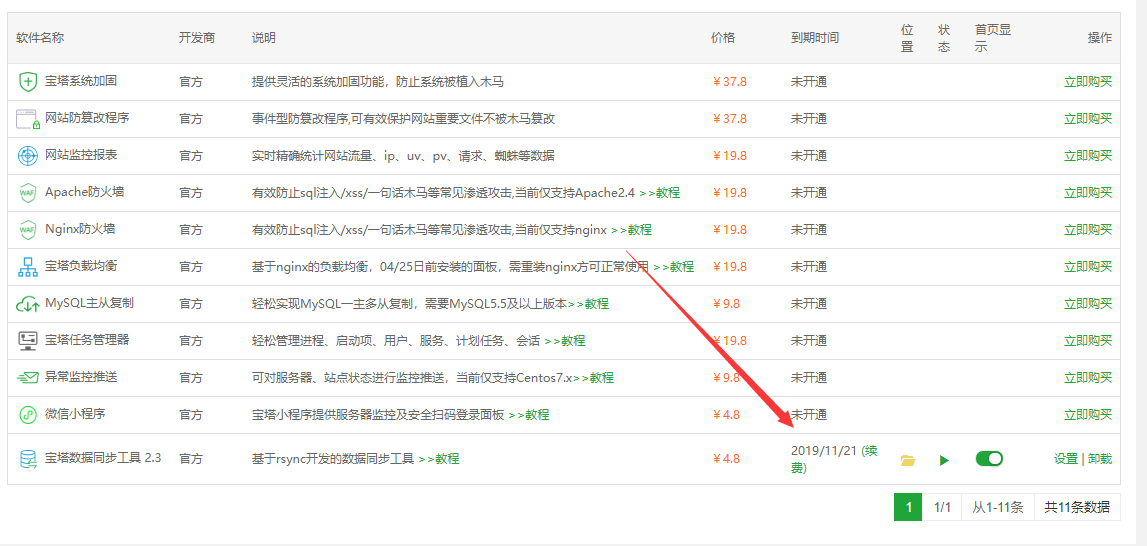The width and height of the screenshot is (1147, 546).
Task: Click the 宝塔负载均衡 network icon
Action: point(27,267)
